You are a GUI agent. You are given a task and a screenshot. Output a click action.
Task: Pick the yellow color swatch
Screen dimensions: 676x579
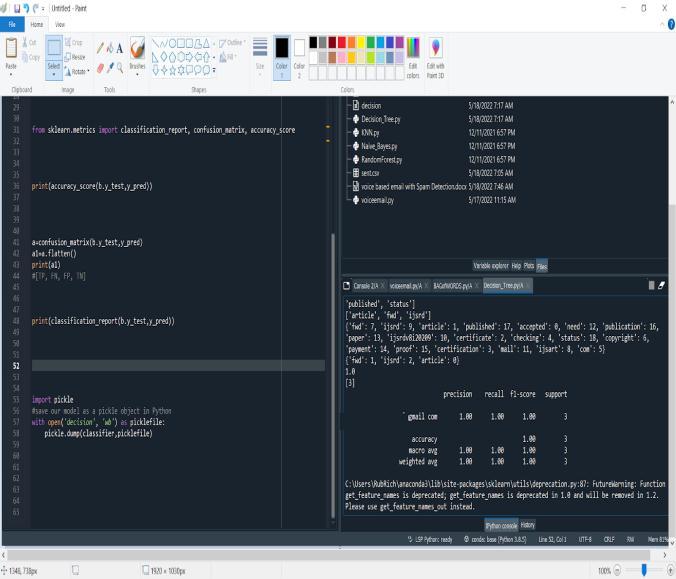361,42
